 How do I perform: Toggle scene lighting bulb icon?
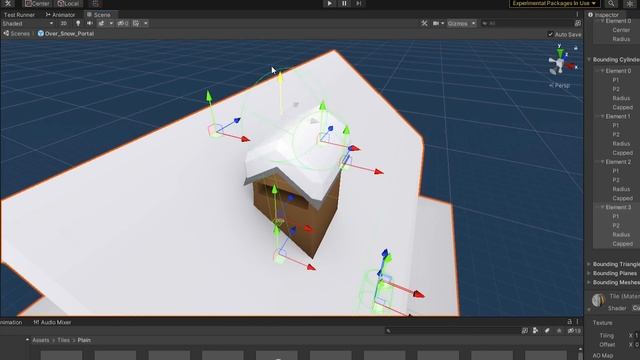[x=78, y=24]
